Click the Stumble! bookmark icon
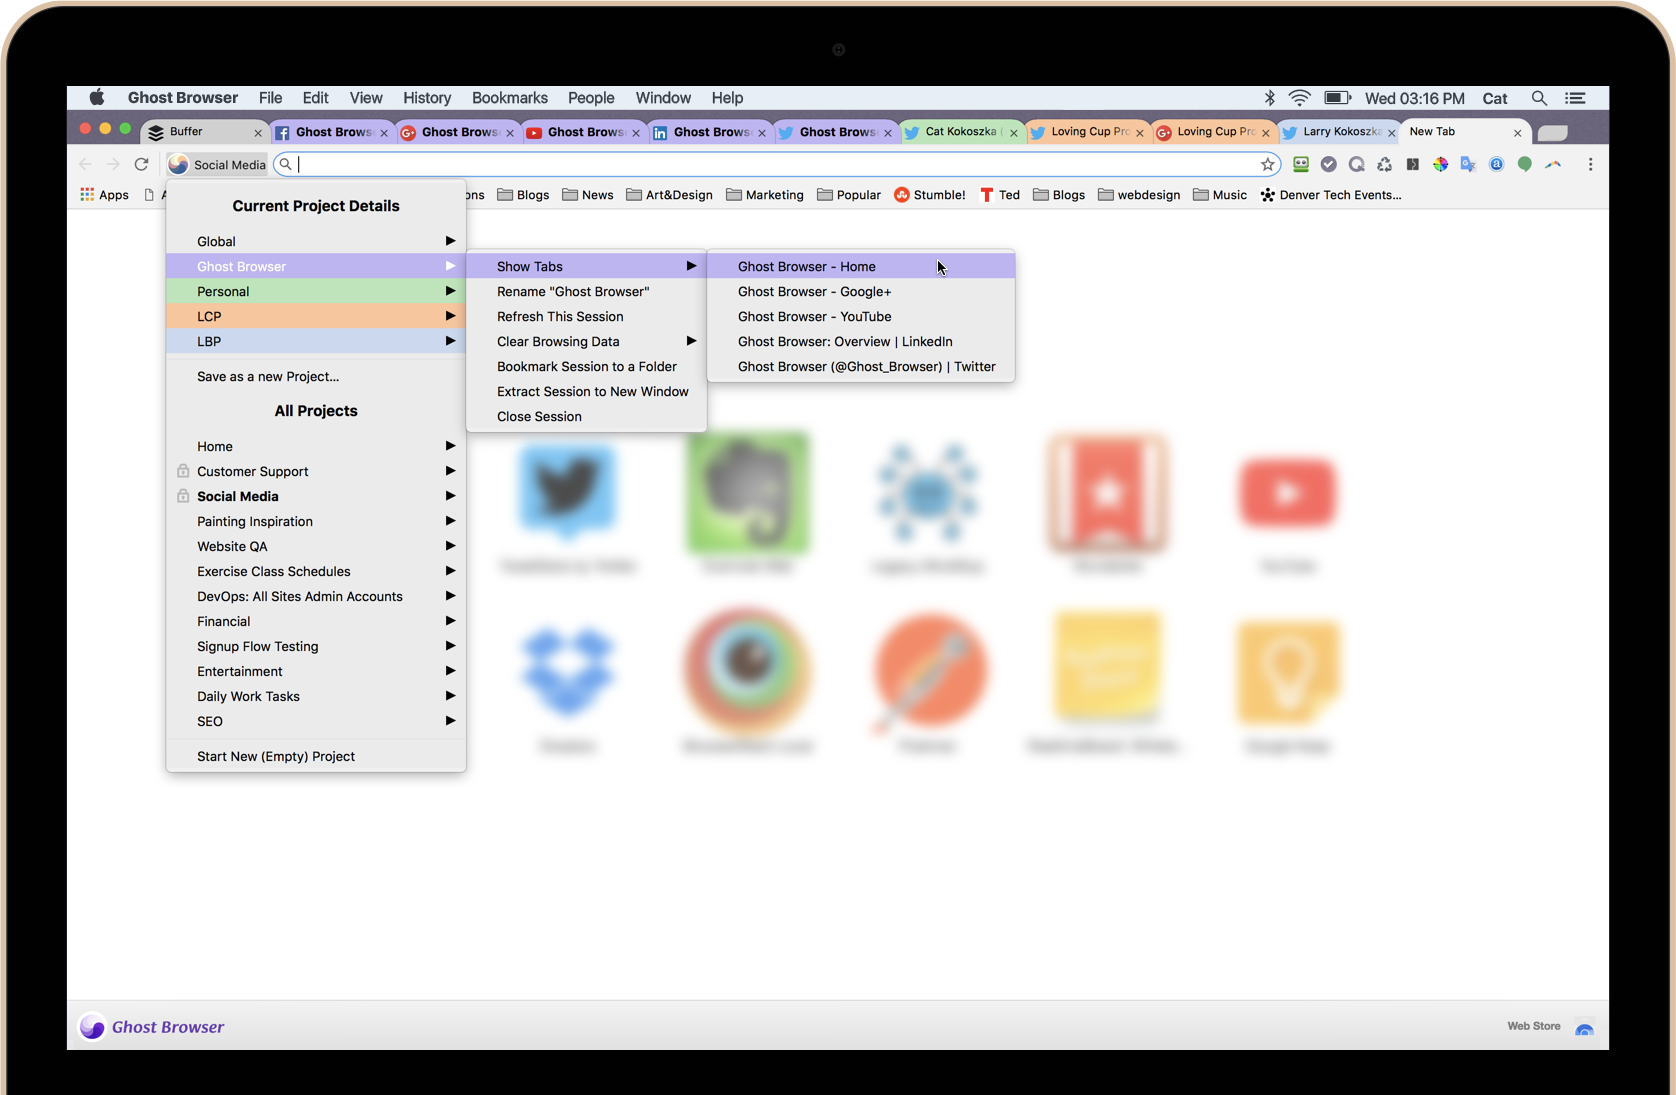The height and width of the screenshot is (1095, 1676). coord(901,195)
